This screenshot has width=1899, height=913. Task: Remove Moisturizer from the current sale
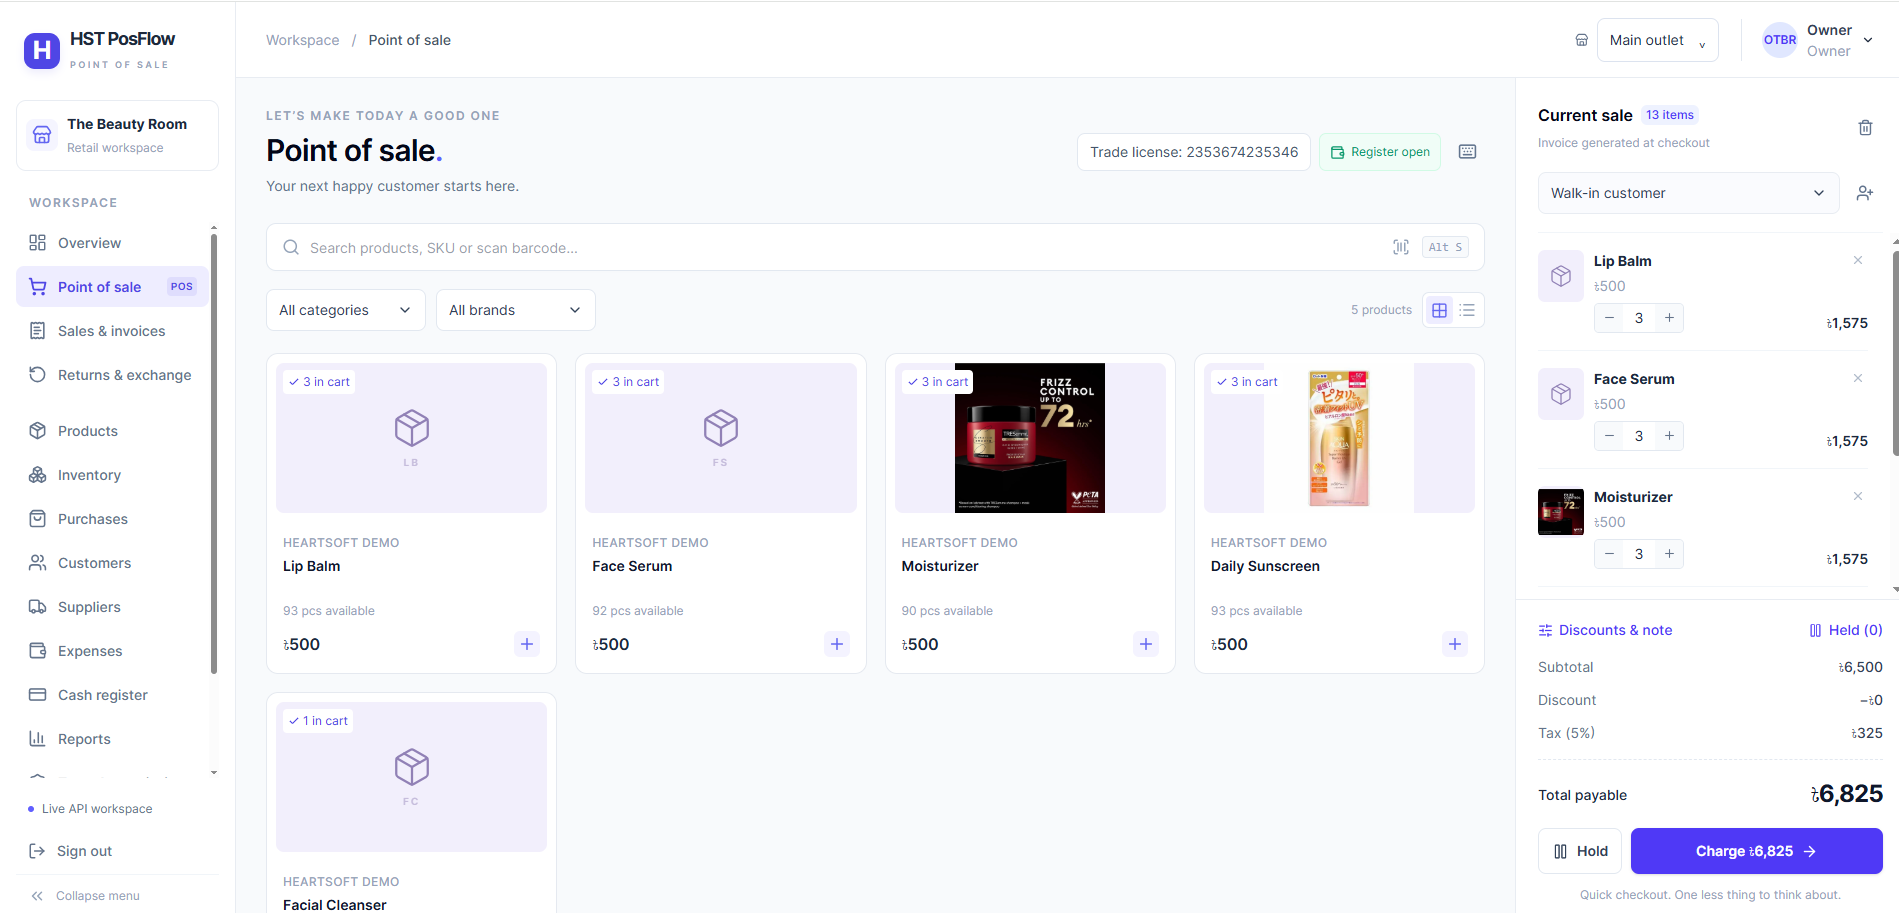(x=1858, y=496)
